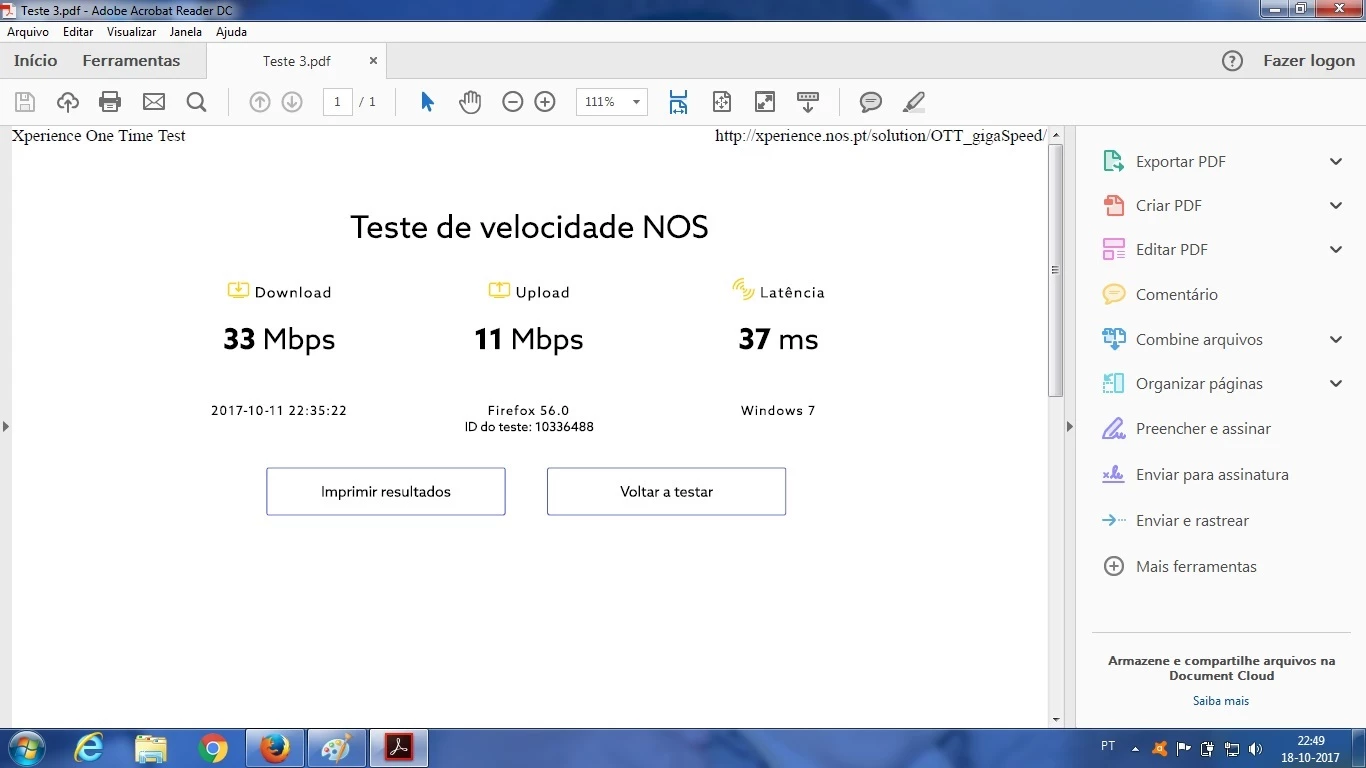Go to the next page with the down arrow
Image resolution: width=1366 pixels, height=768 pixels.
click(x=292, y=102)
